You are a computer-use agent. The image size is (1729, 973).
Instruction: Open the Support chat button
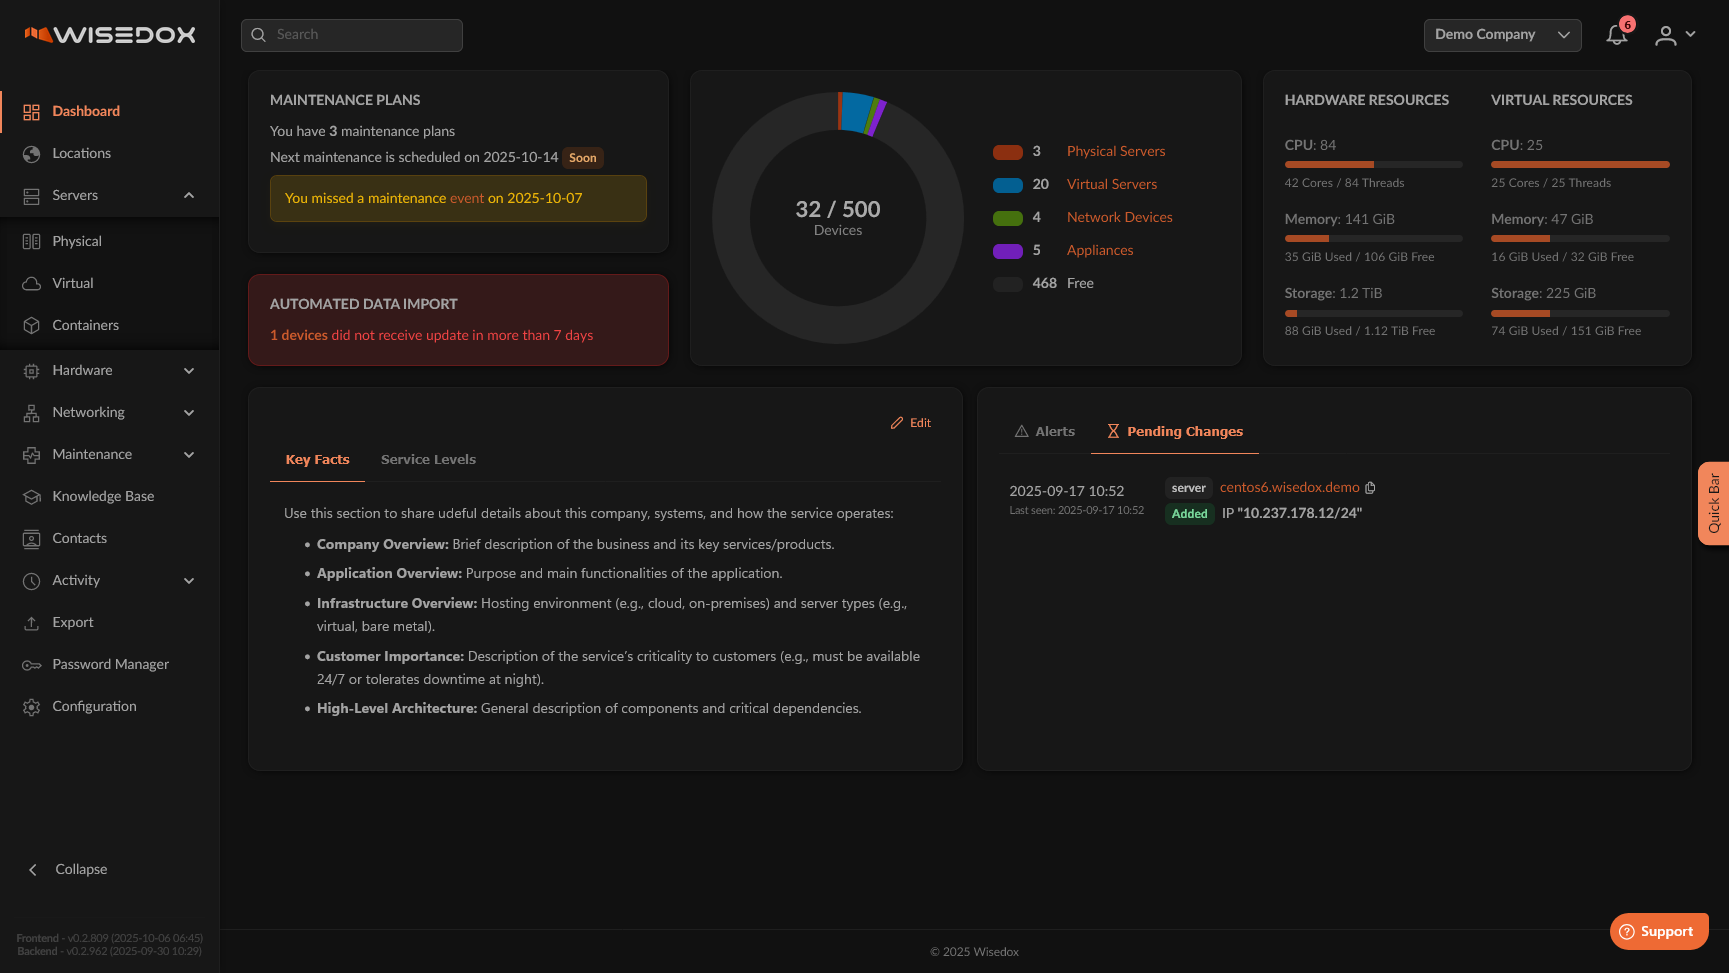[x=1658, y=932]
